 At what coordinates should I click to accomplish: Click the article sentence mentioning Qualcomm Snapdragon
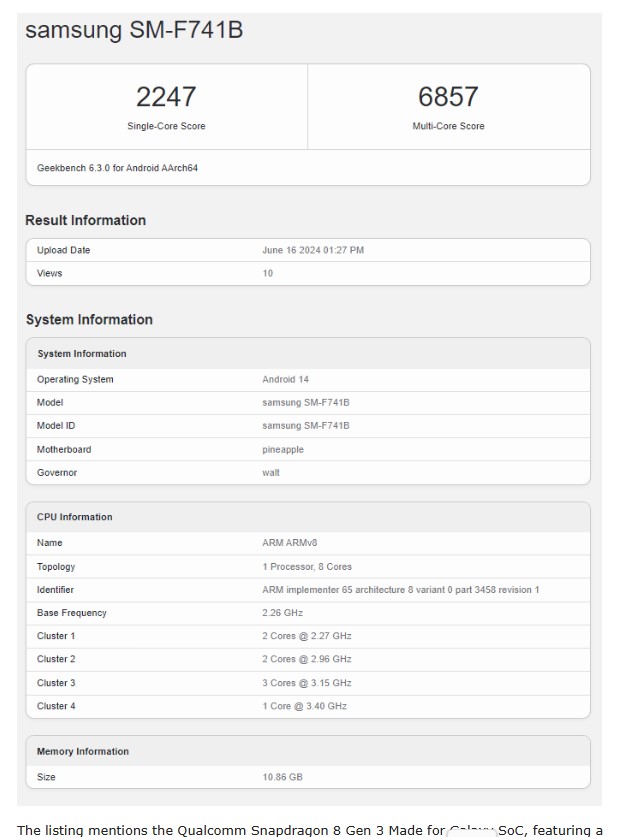tap(310, 830)
